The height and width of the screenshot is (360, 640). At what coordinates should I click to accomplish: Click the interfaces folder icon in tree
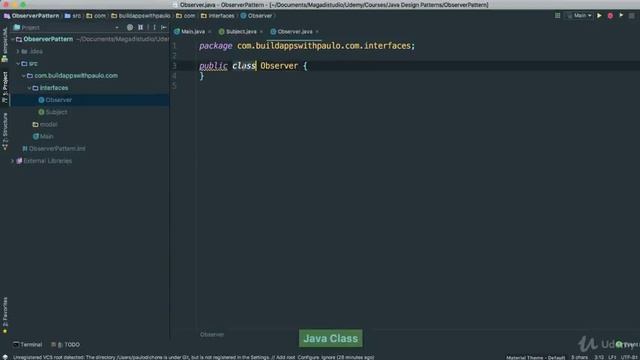(35, 88)
